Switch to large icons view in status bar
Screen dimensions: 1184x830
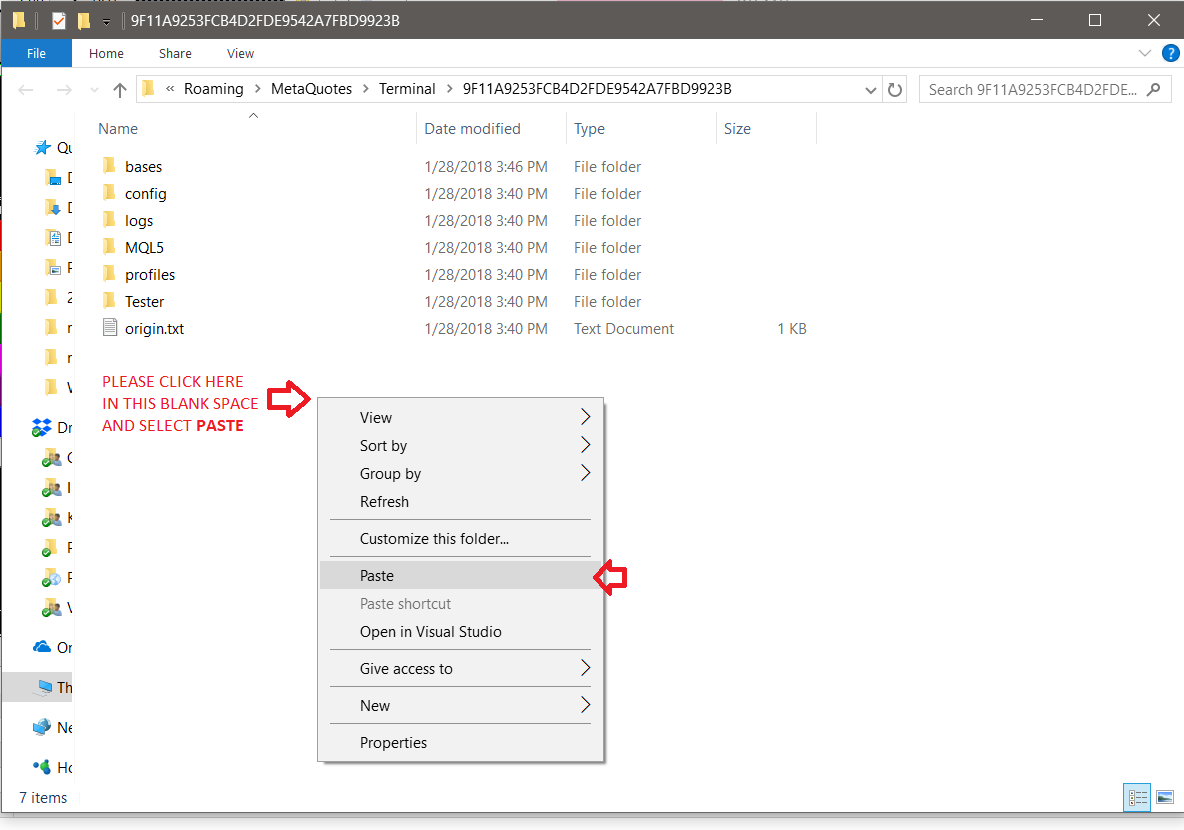pos(1164,797)
